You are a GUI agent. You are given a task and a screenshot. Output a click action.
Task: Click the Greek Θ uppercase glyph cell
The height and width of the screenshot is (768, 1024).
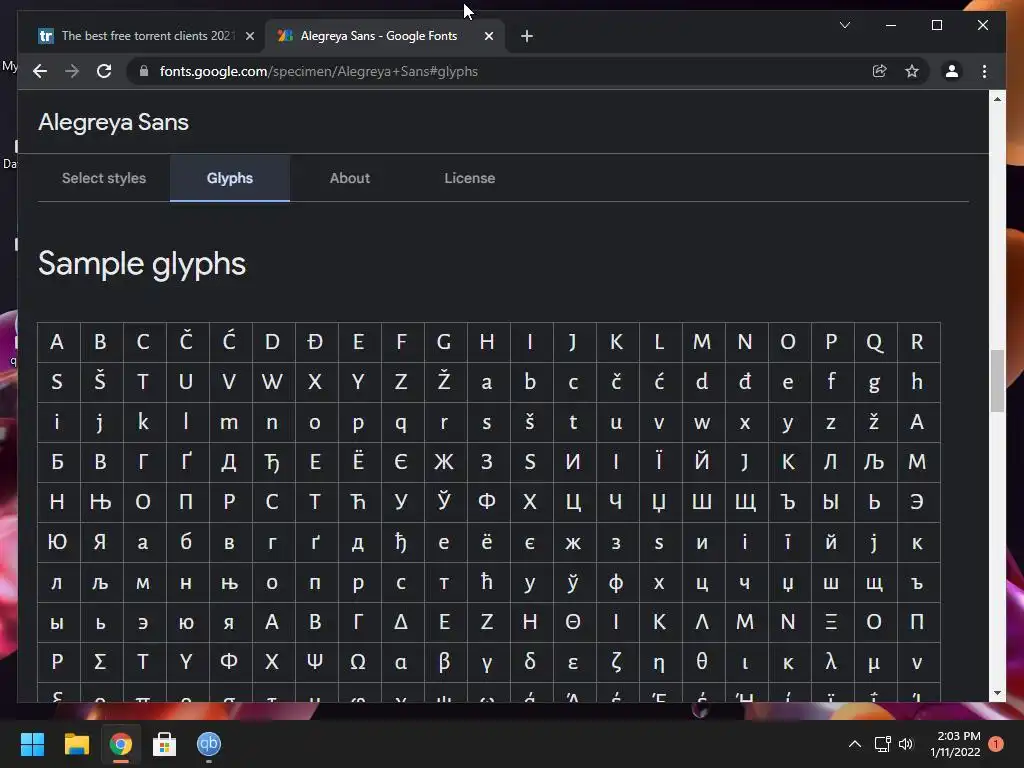pos(573,622)
